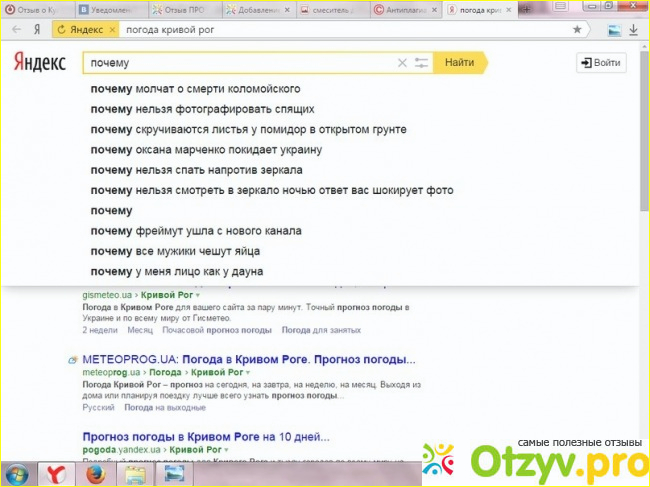Click the Войти login button

click(x=601, y=63)
